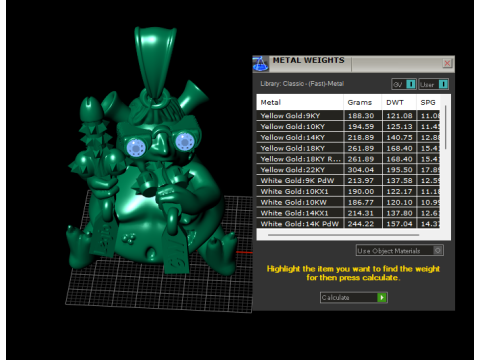Select the Yellow Gold:22KY row
Viewport: 480px width, 360px height.
(348, 170)
